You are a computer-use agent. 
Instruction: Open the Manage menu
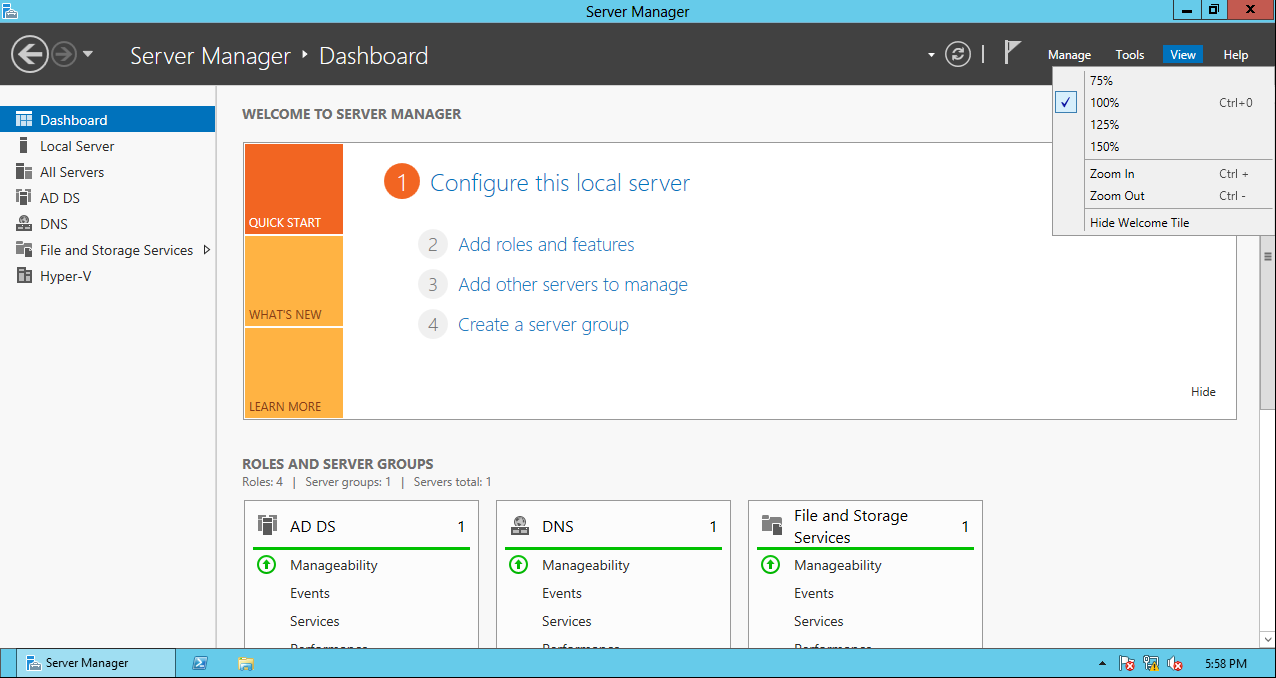pyautogui.click(x=1069, y=54)
